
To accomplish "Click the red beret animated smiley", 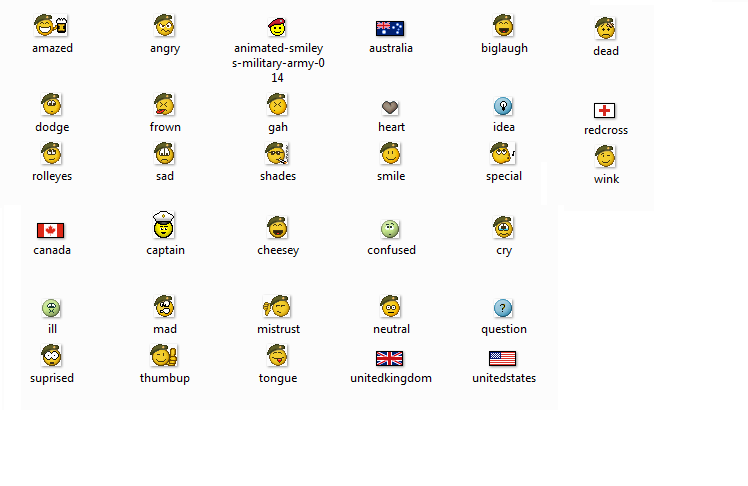I will pos(277,28).
